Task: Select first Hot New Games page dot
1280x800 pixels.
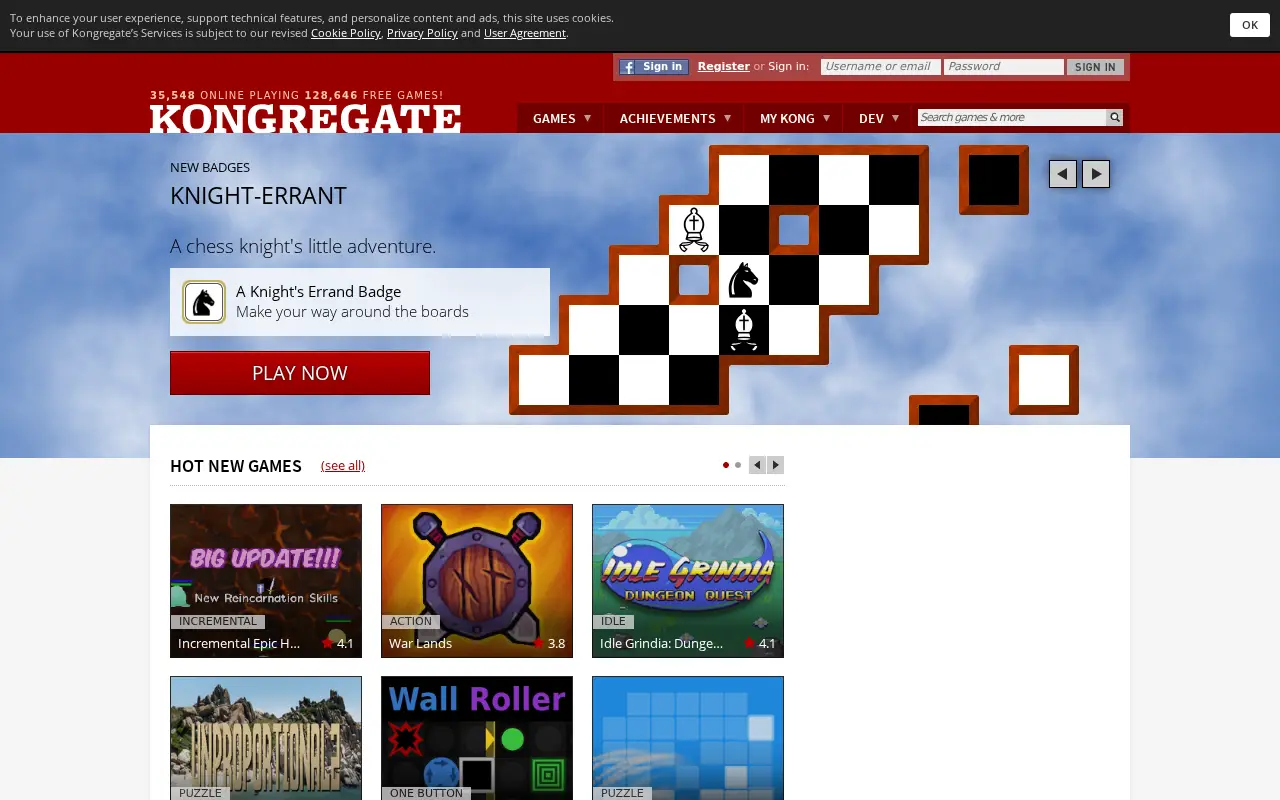Action: pyautogui.click(x=726, y=465)
